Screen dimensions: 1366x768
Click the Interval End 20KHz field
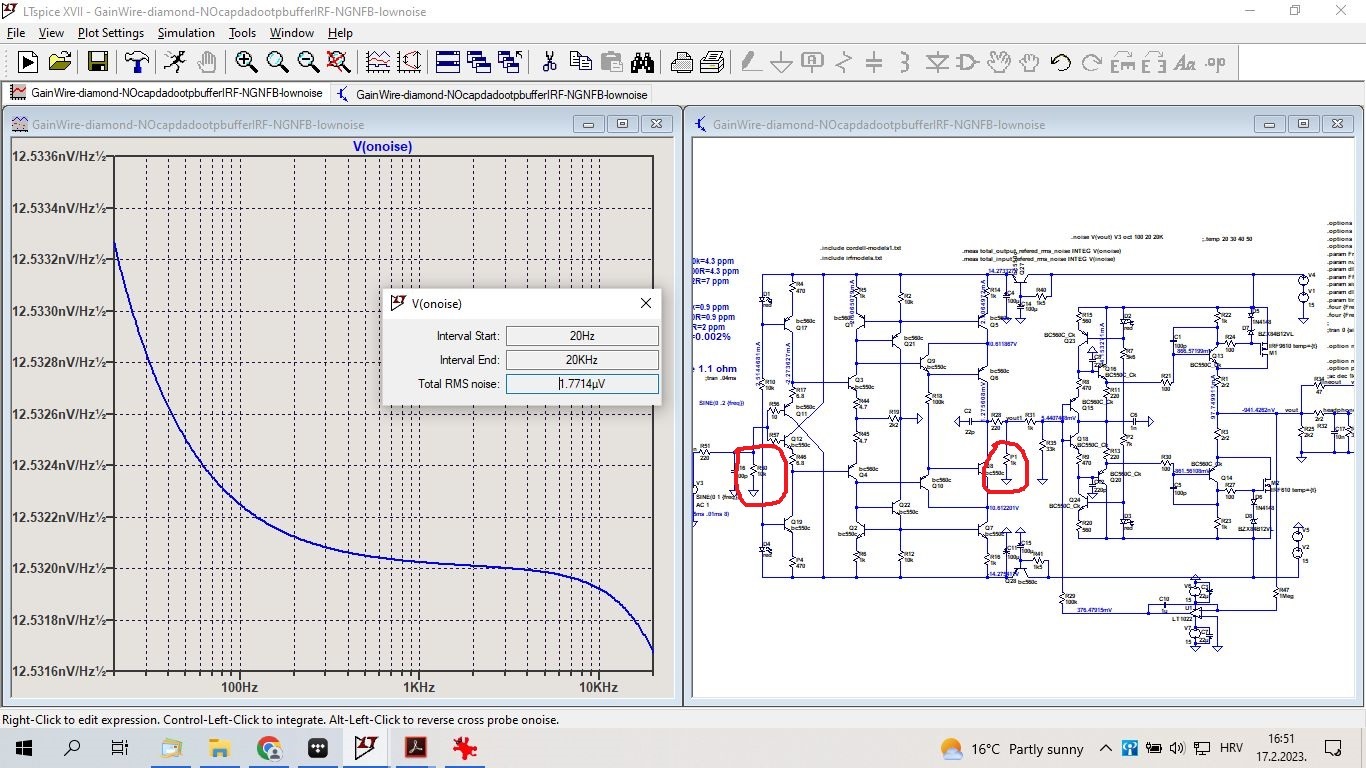click(582, 360)
